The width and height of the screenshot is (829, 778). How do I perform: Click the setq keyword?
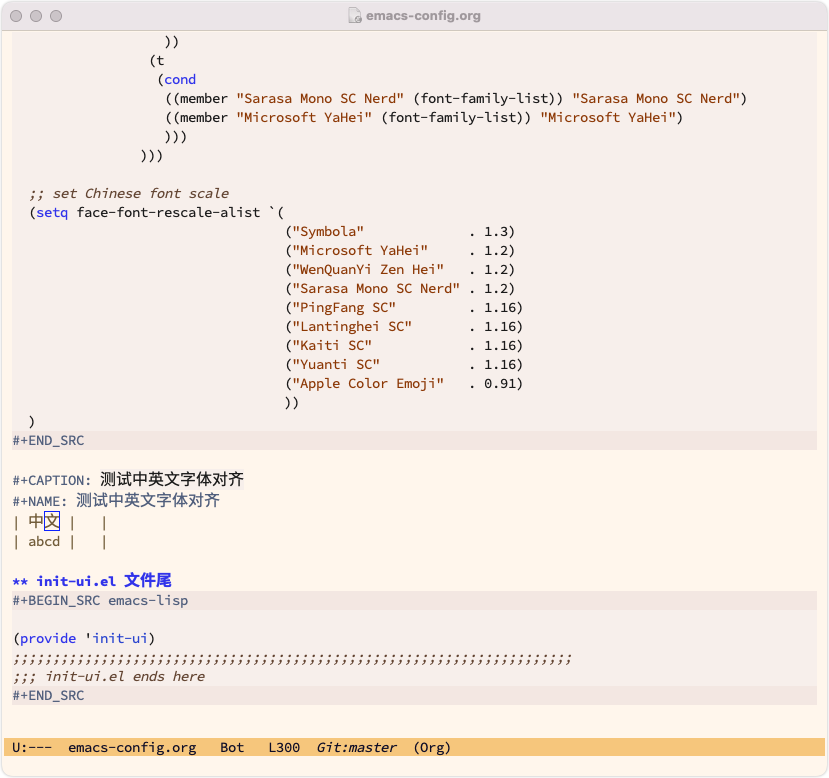[x=52, y=212]
